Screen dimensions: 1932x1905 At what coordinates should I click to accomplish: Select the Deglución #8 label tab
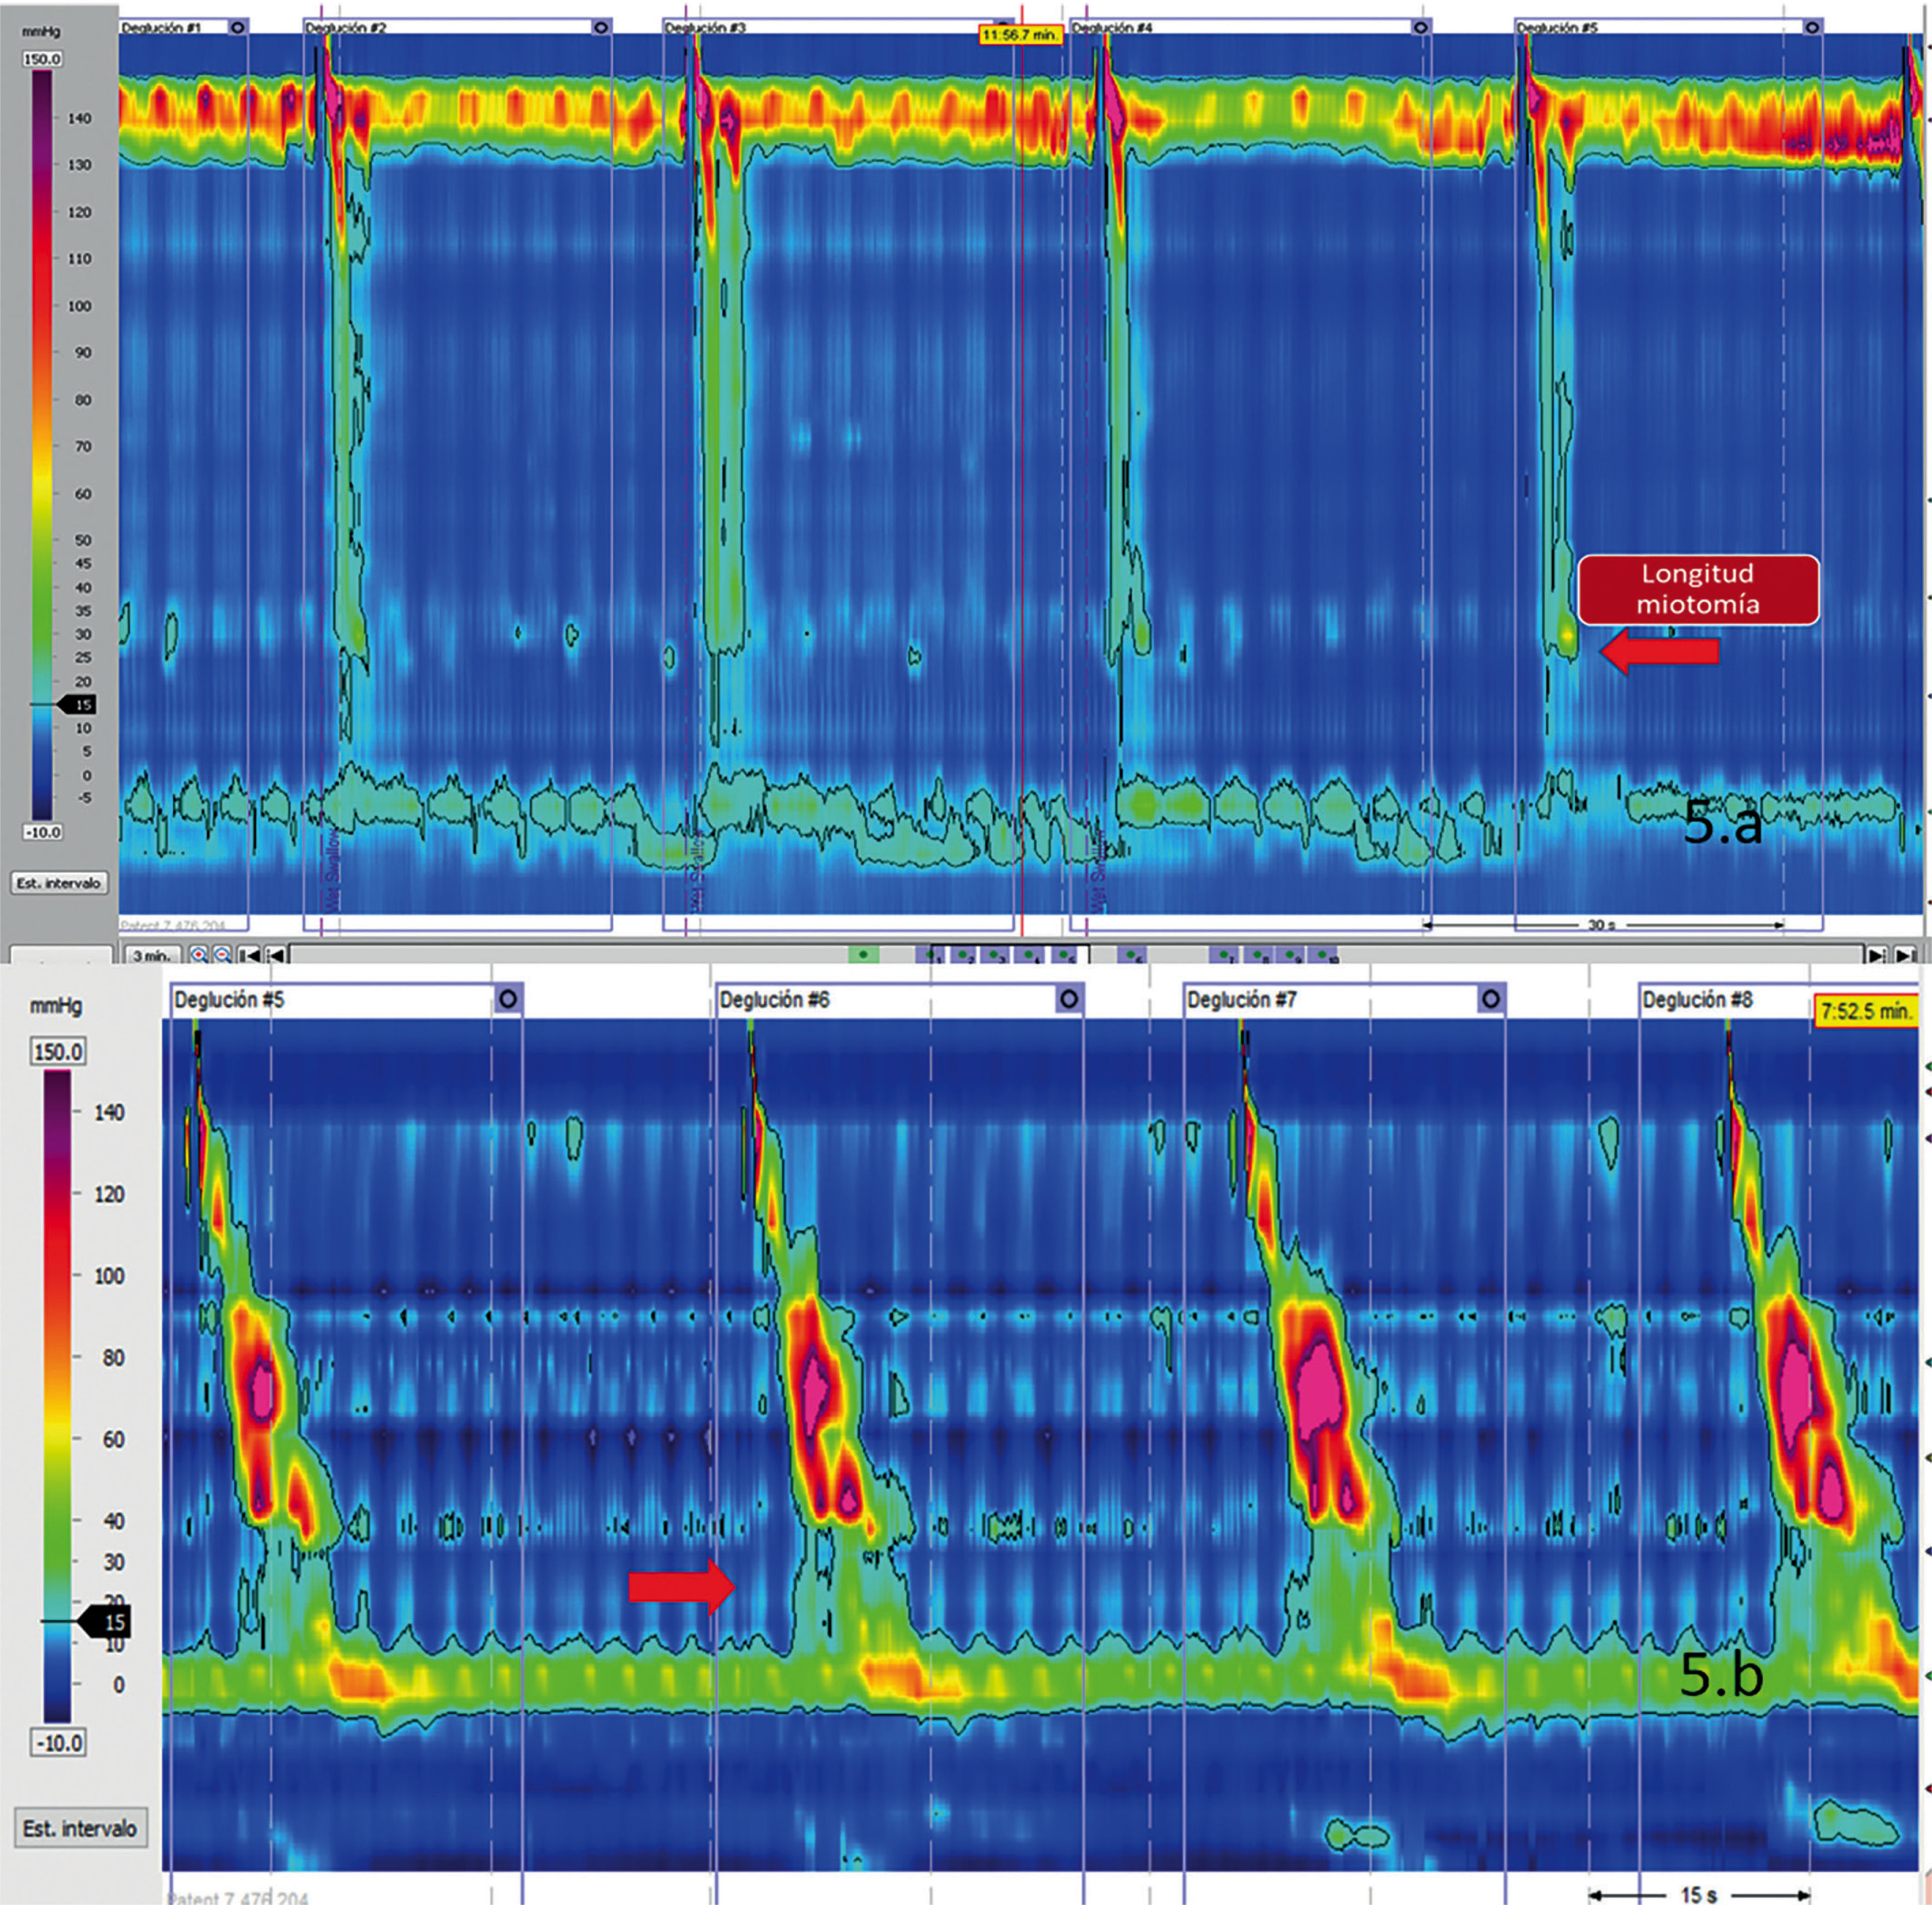click(x=1697, y=999)
